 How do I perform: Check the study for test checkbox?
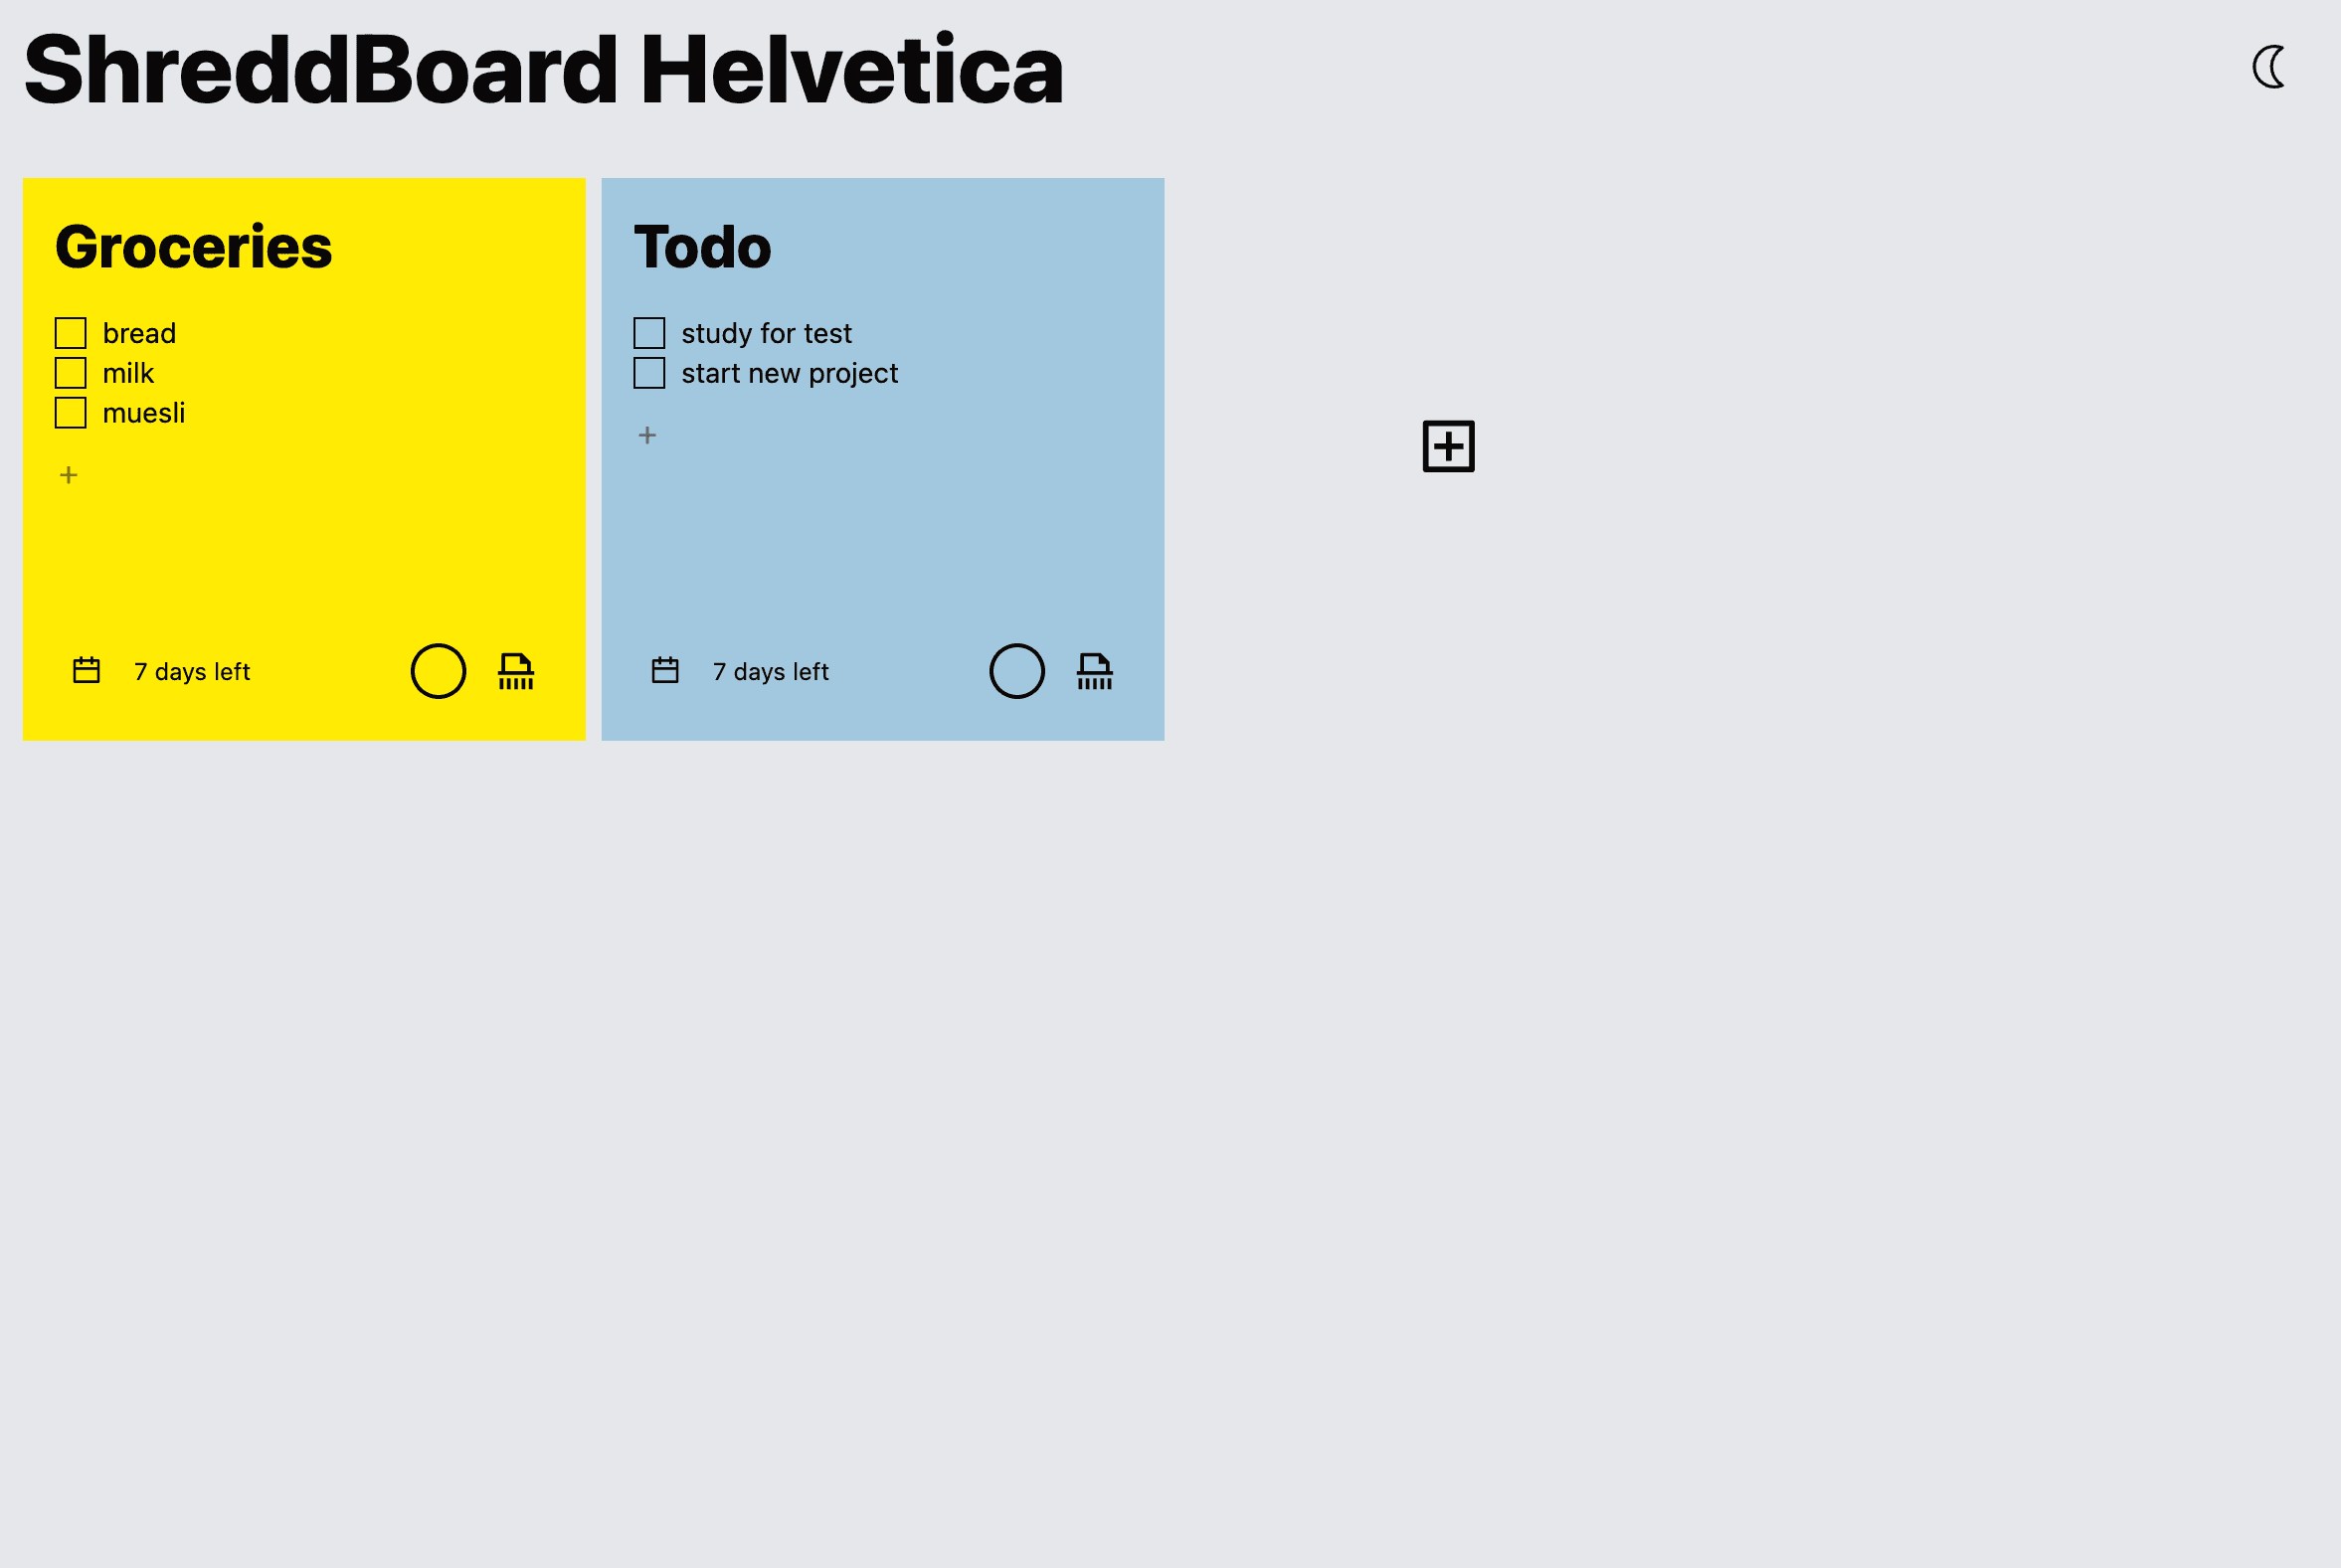[x=649, y=333]
